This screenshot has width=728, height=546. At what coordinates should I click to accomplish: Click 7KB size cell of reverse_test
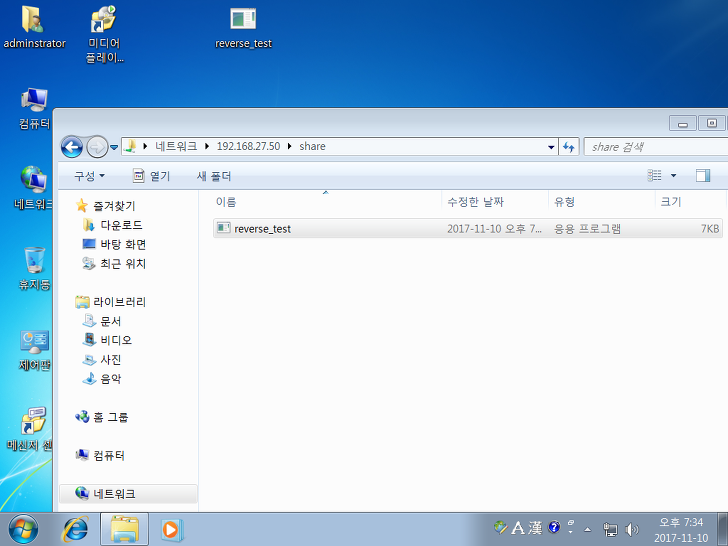pyautogui.click(x=710, y=229)
